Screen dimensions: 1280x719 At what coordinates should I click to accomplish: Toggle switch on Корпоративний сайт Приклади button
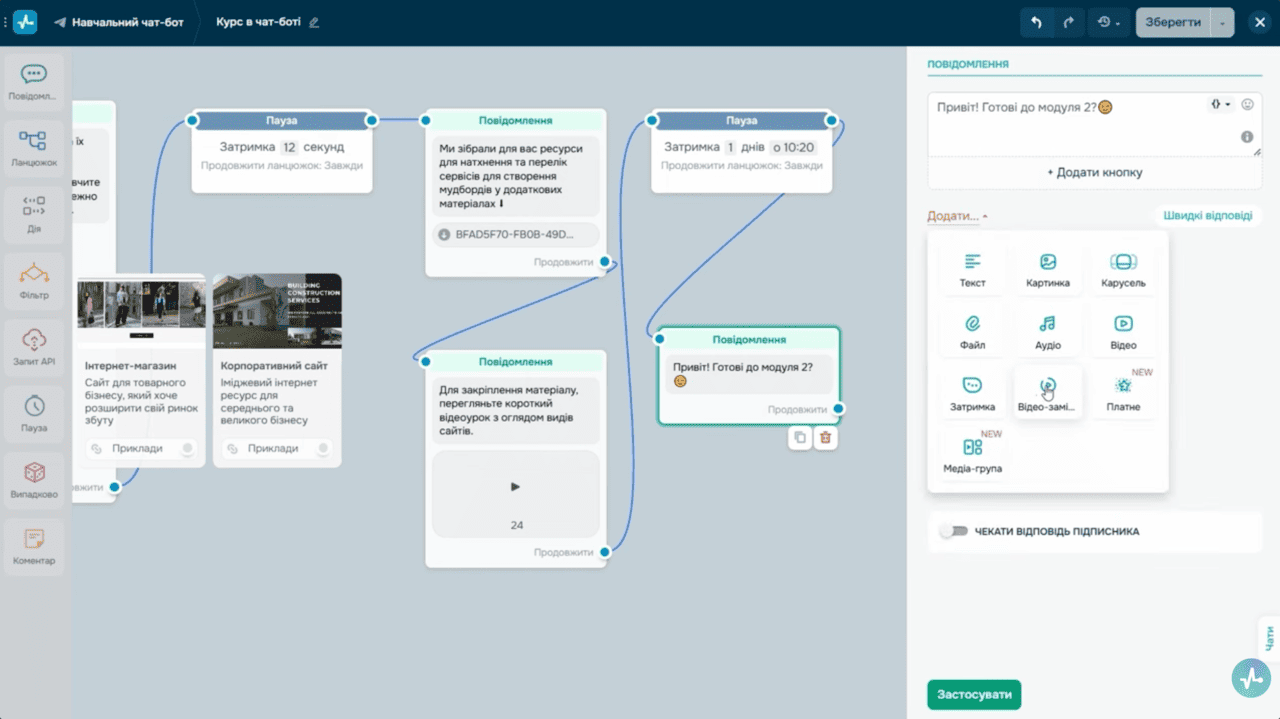coord(322,448)
